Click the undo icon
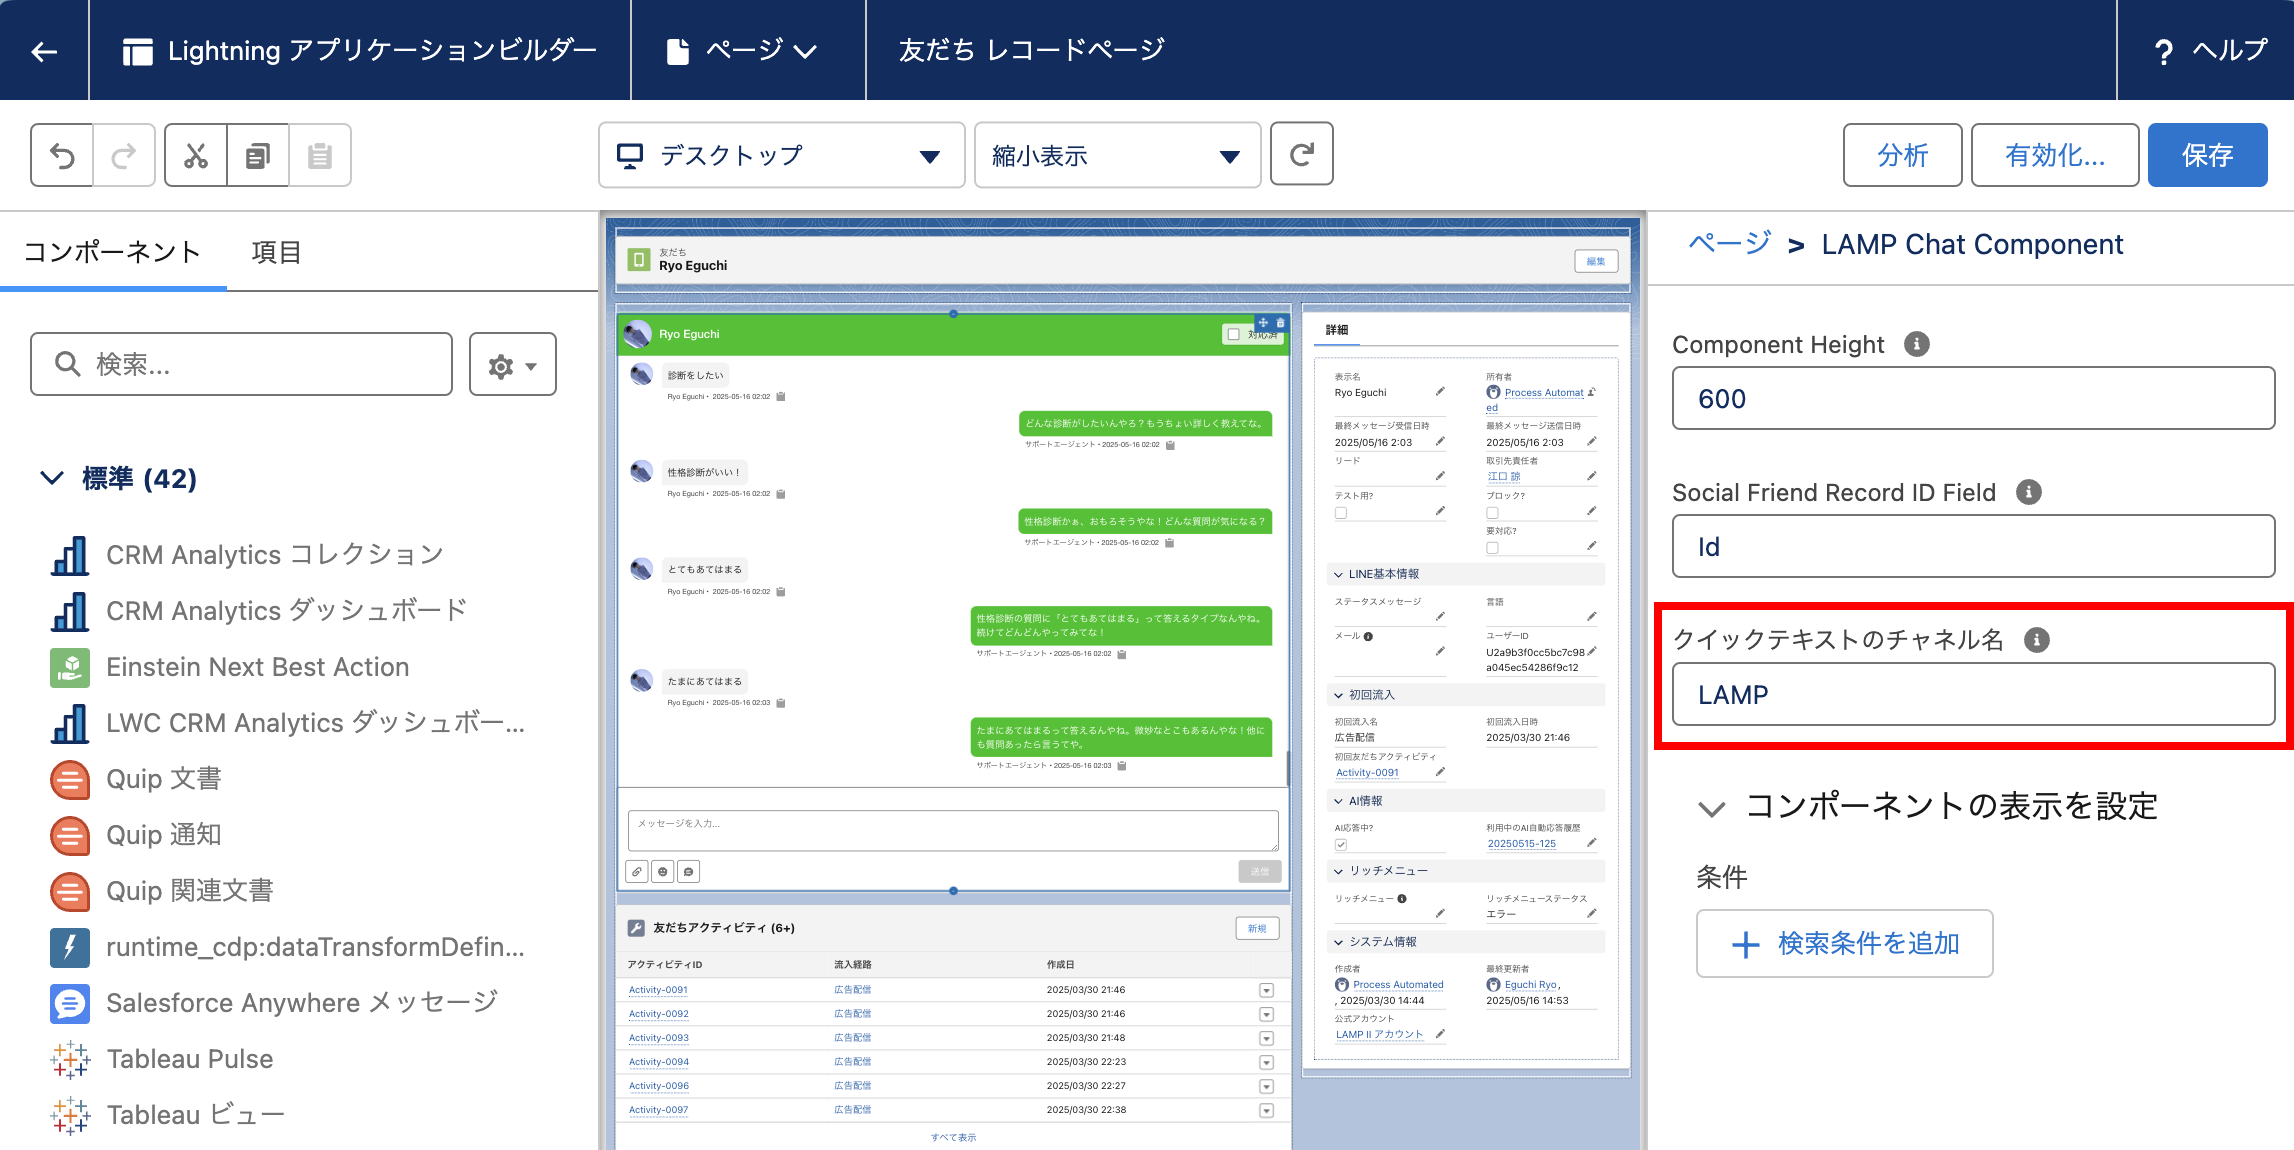 pos(62,156)
